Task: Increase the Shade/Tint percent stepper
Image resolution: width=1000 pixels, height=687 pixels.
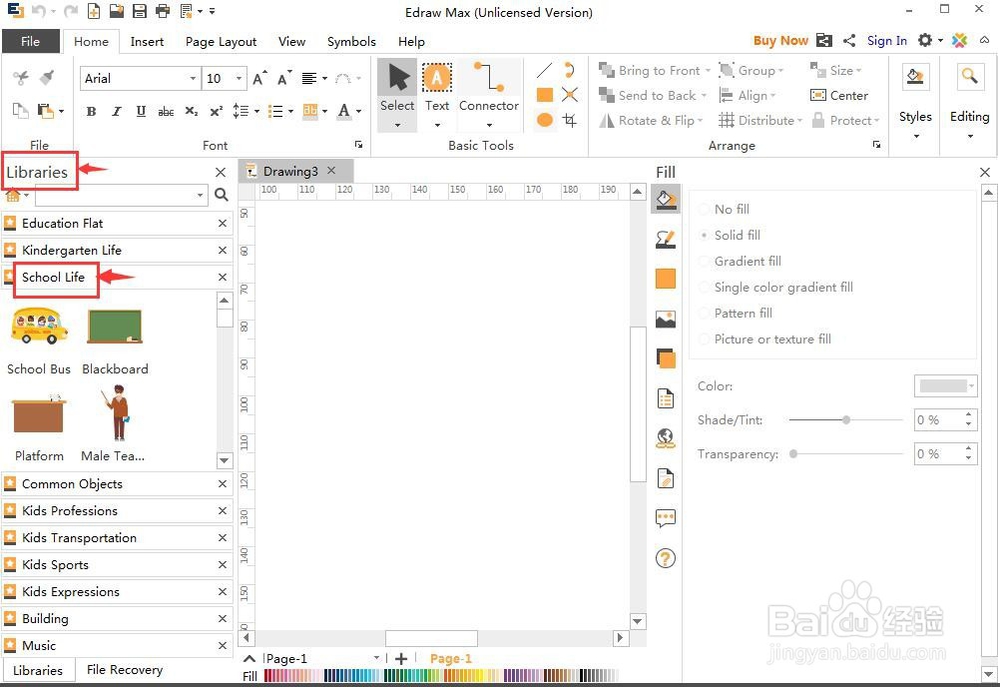Action: [969, 415]
